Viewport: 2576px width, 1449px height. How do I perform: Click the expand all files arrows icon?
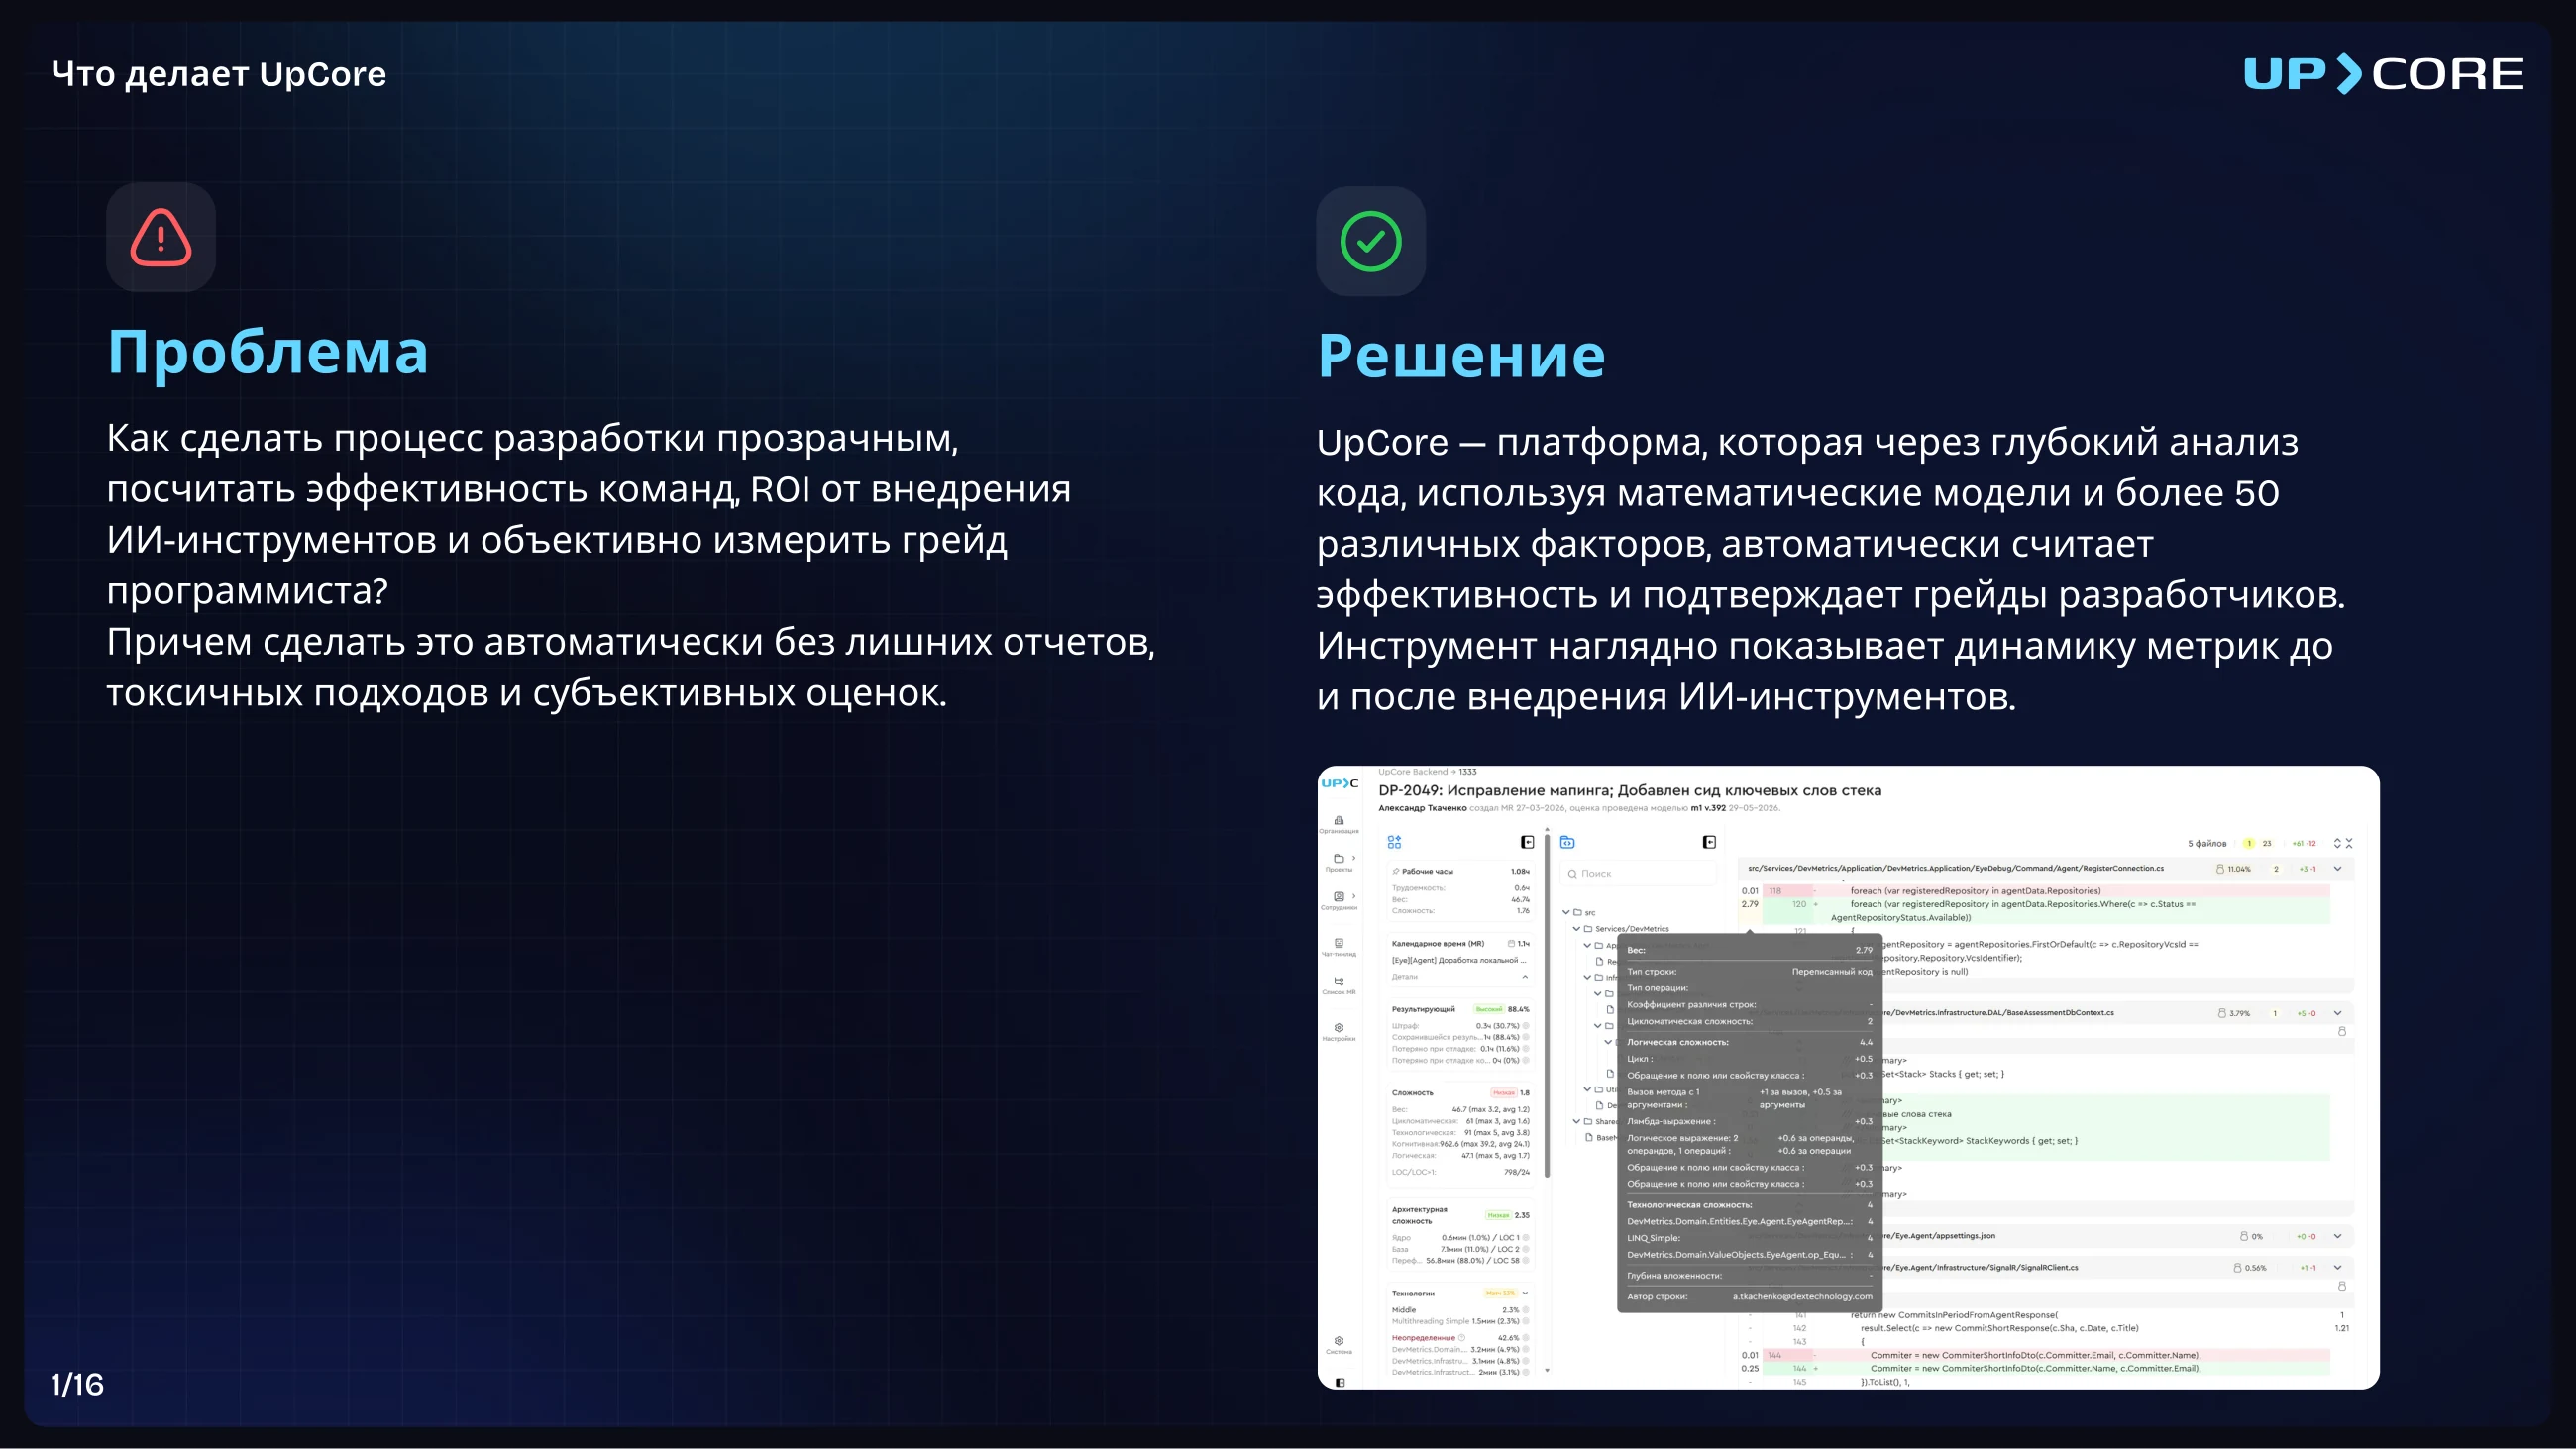click(2337, 843)
